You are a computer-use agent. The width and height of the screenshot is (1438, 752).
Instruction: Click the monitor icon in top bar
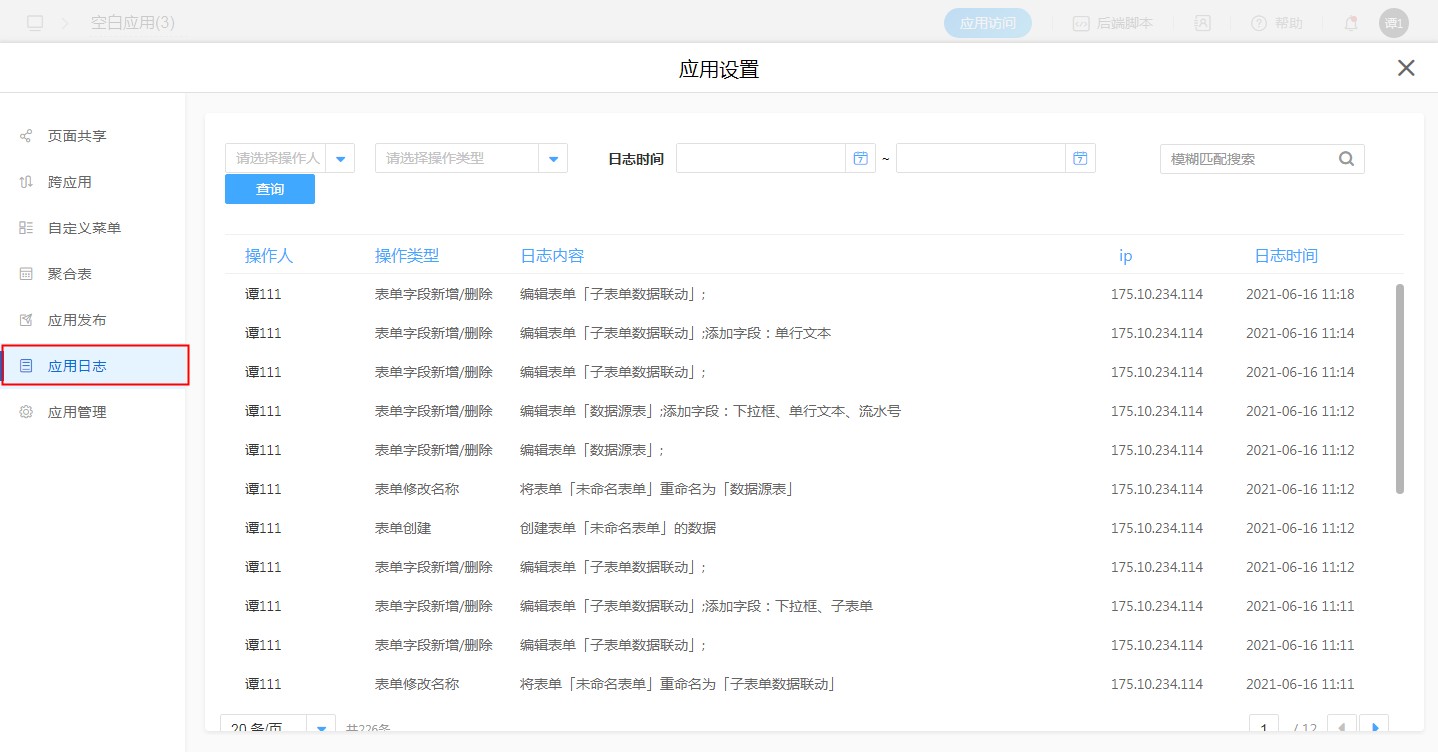tap(36, 22)
